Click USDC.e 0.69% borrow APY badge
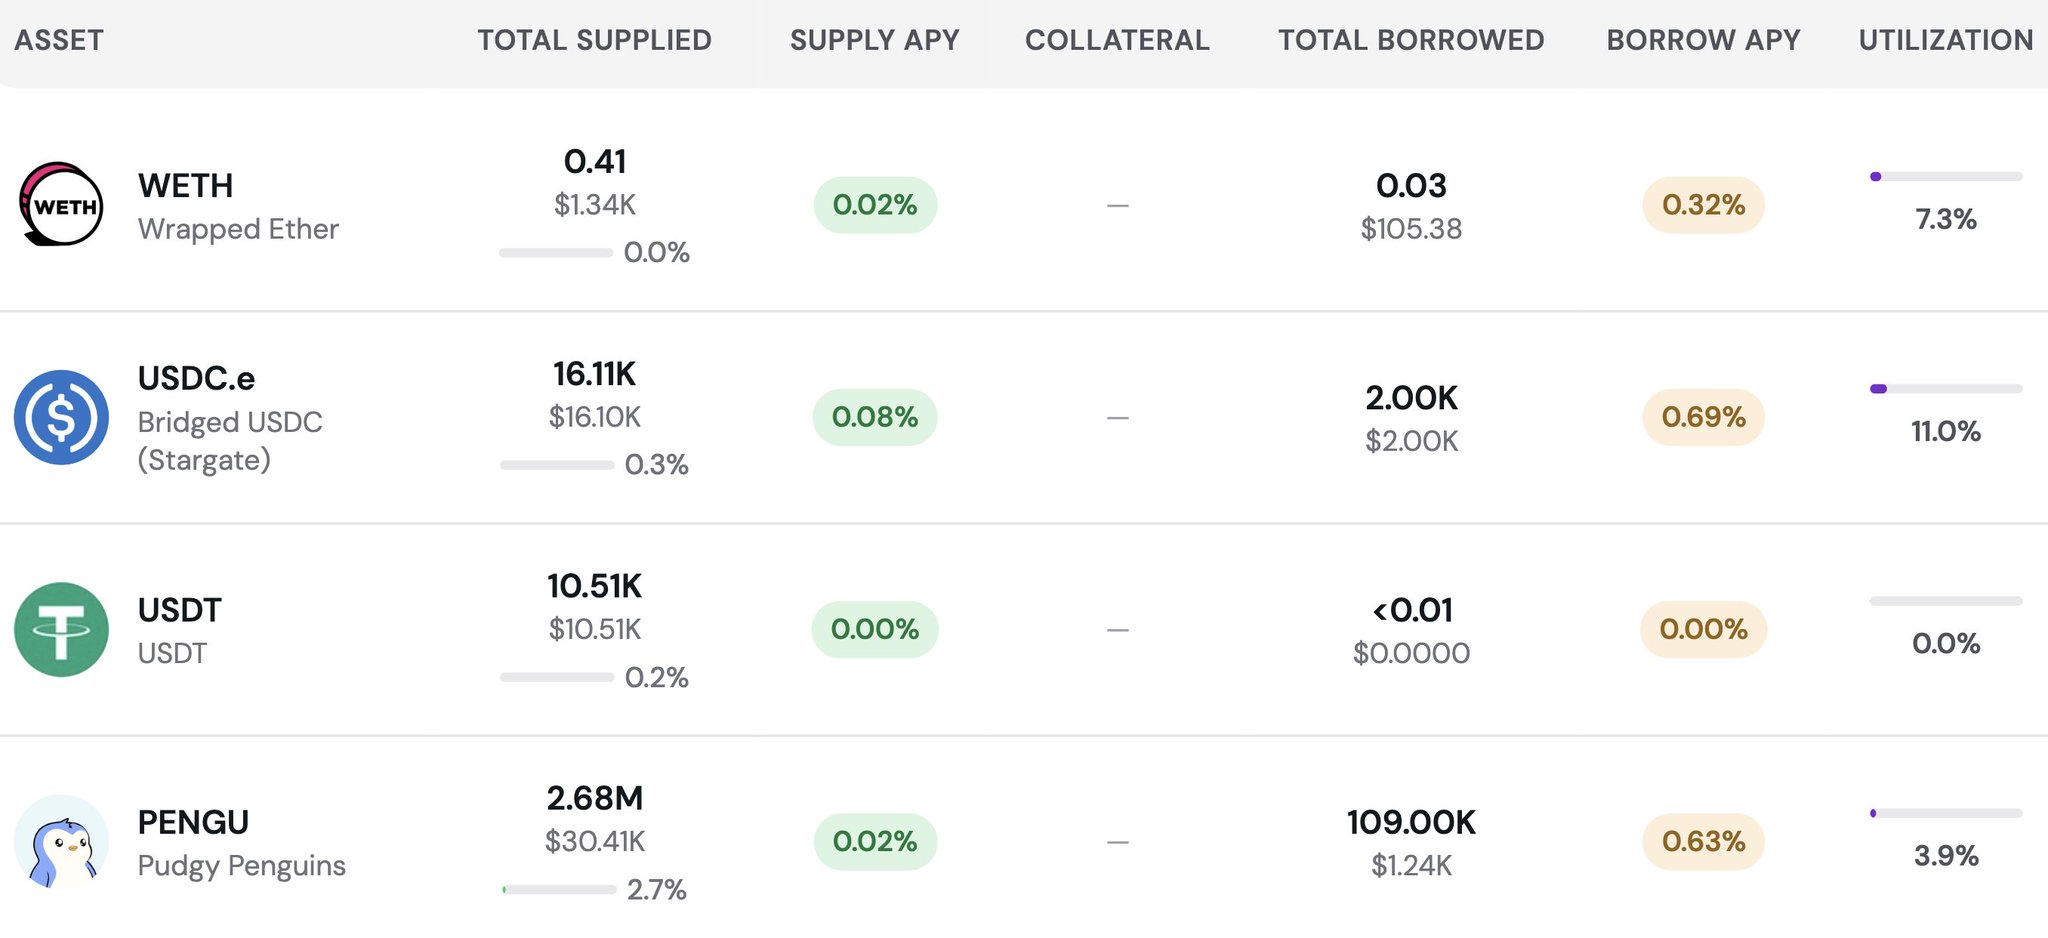2048x938 pixels. (1703, 417)
